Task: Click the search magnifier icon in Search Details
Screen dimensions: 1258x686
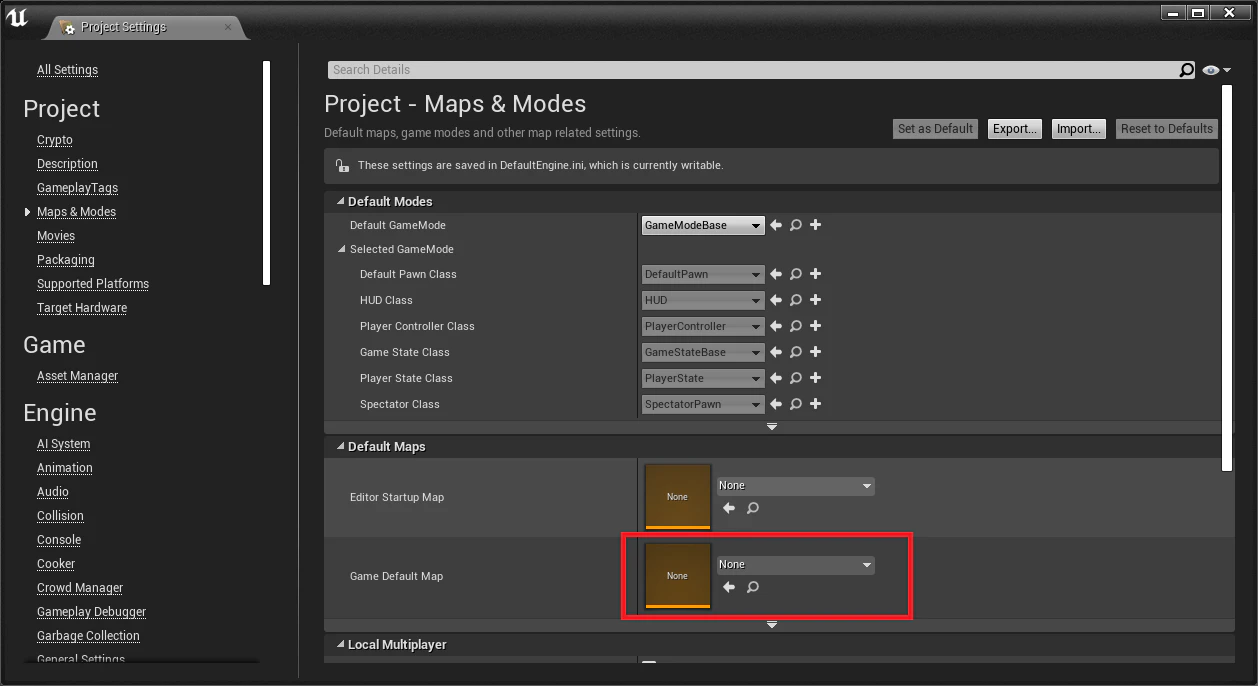Action: [x=1187, y=70]
